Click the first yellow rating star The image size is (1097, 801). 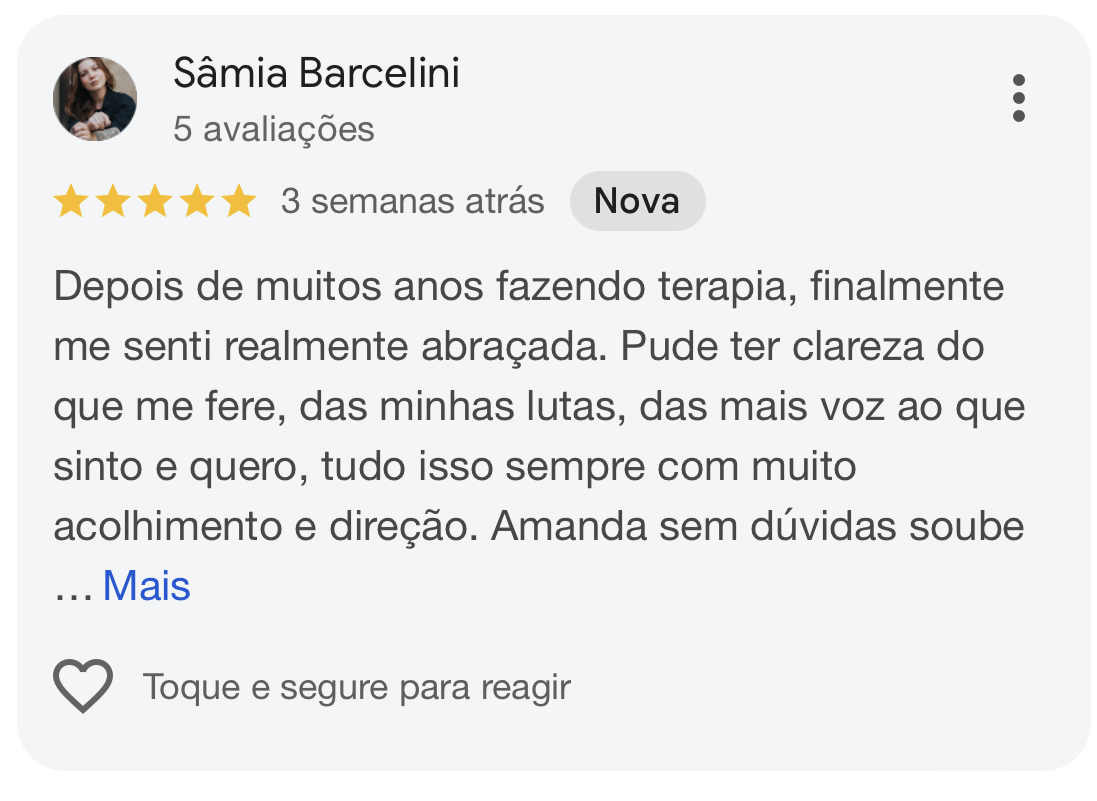click(x=71, y=202)
